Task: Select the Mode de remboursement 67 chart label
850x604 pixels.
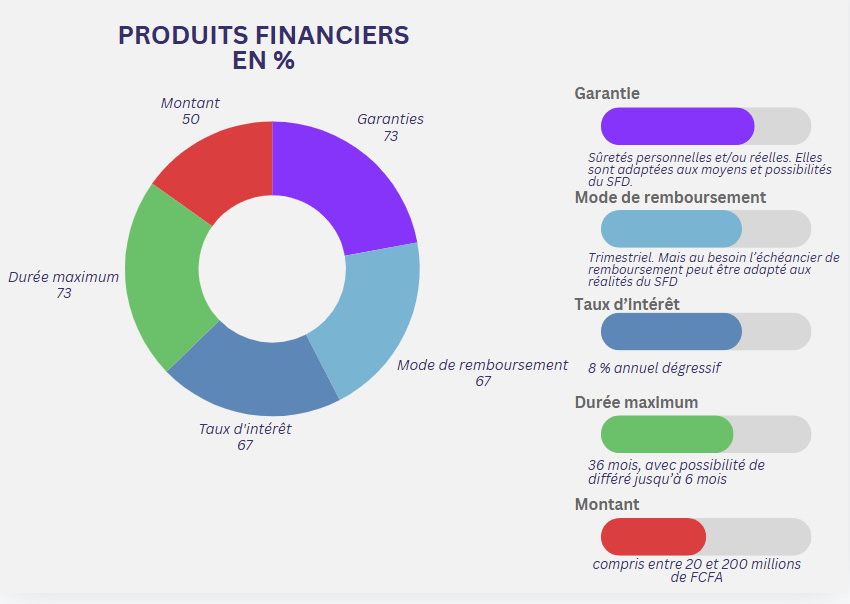Action: point(483,373)
